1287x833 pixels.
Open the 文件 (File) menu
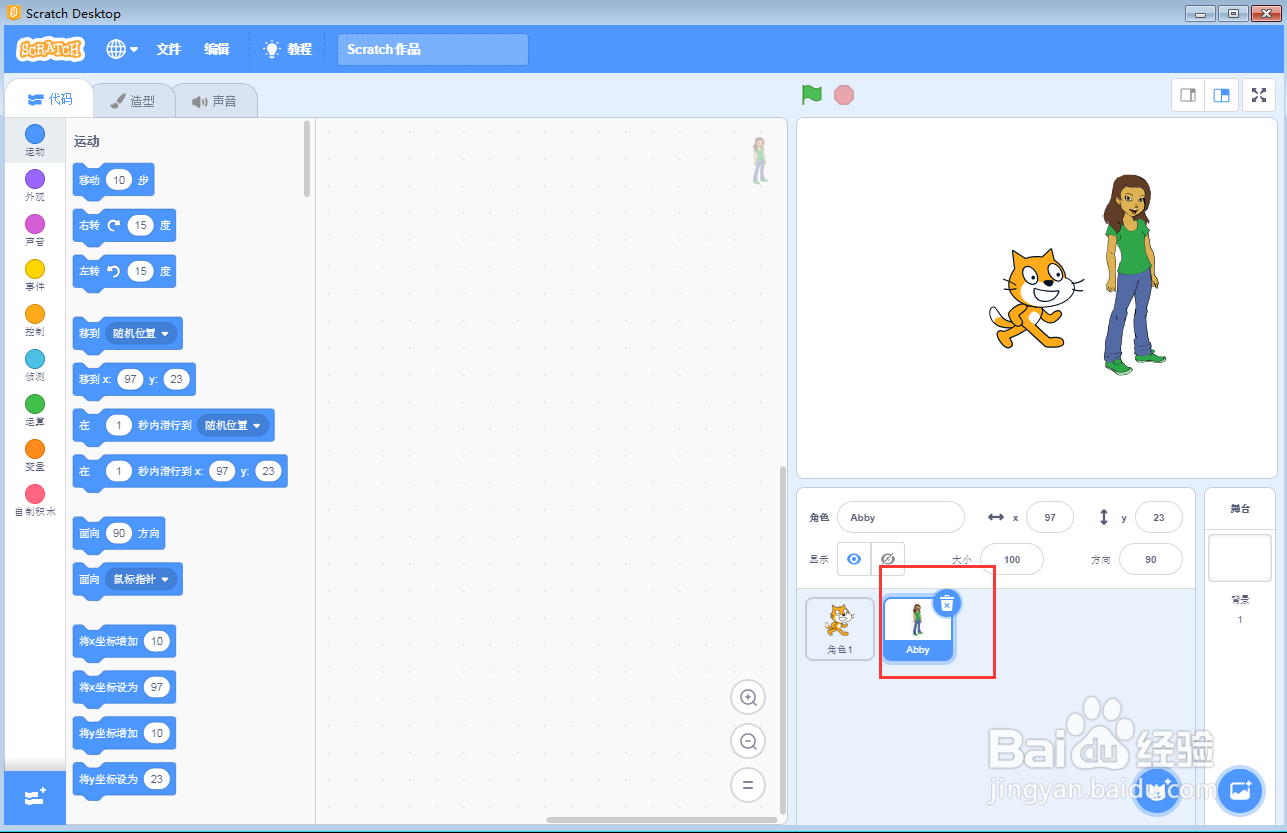point(168,48)
